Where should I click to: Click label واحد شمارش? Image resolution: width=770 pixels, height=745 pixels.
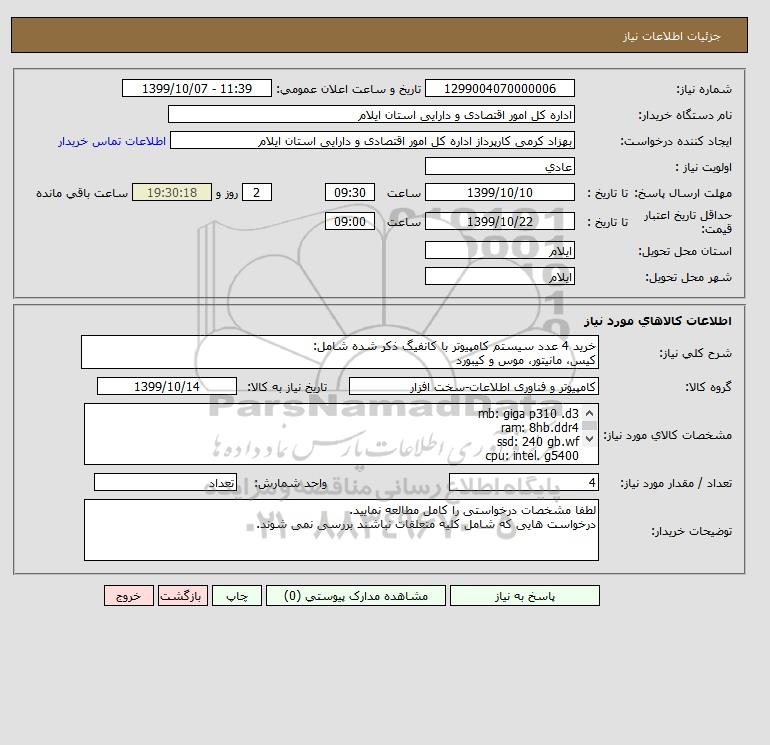pyautogui.click(x=290, y=483)
